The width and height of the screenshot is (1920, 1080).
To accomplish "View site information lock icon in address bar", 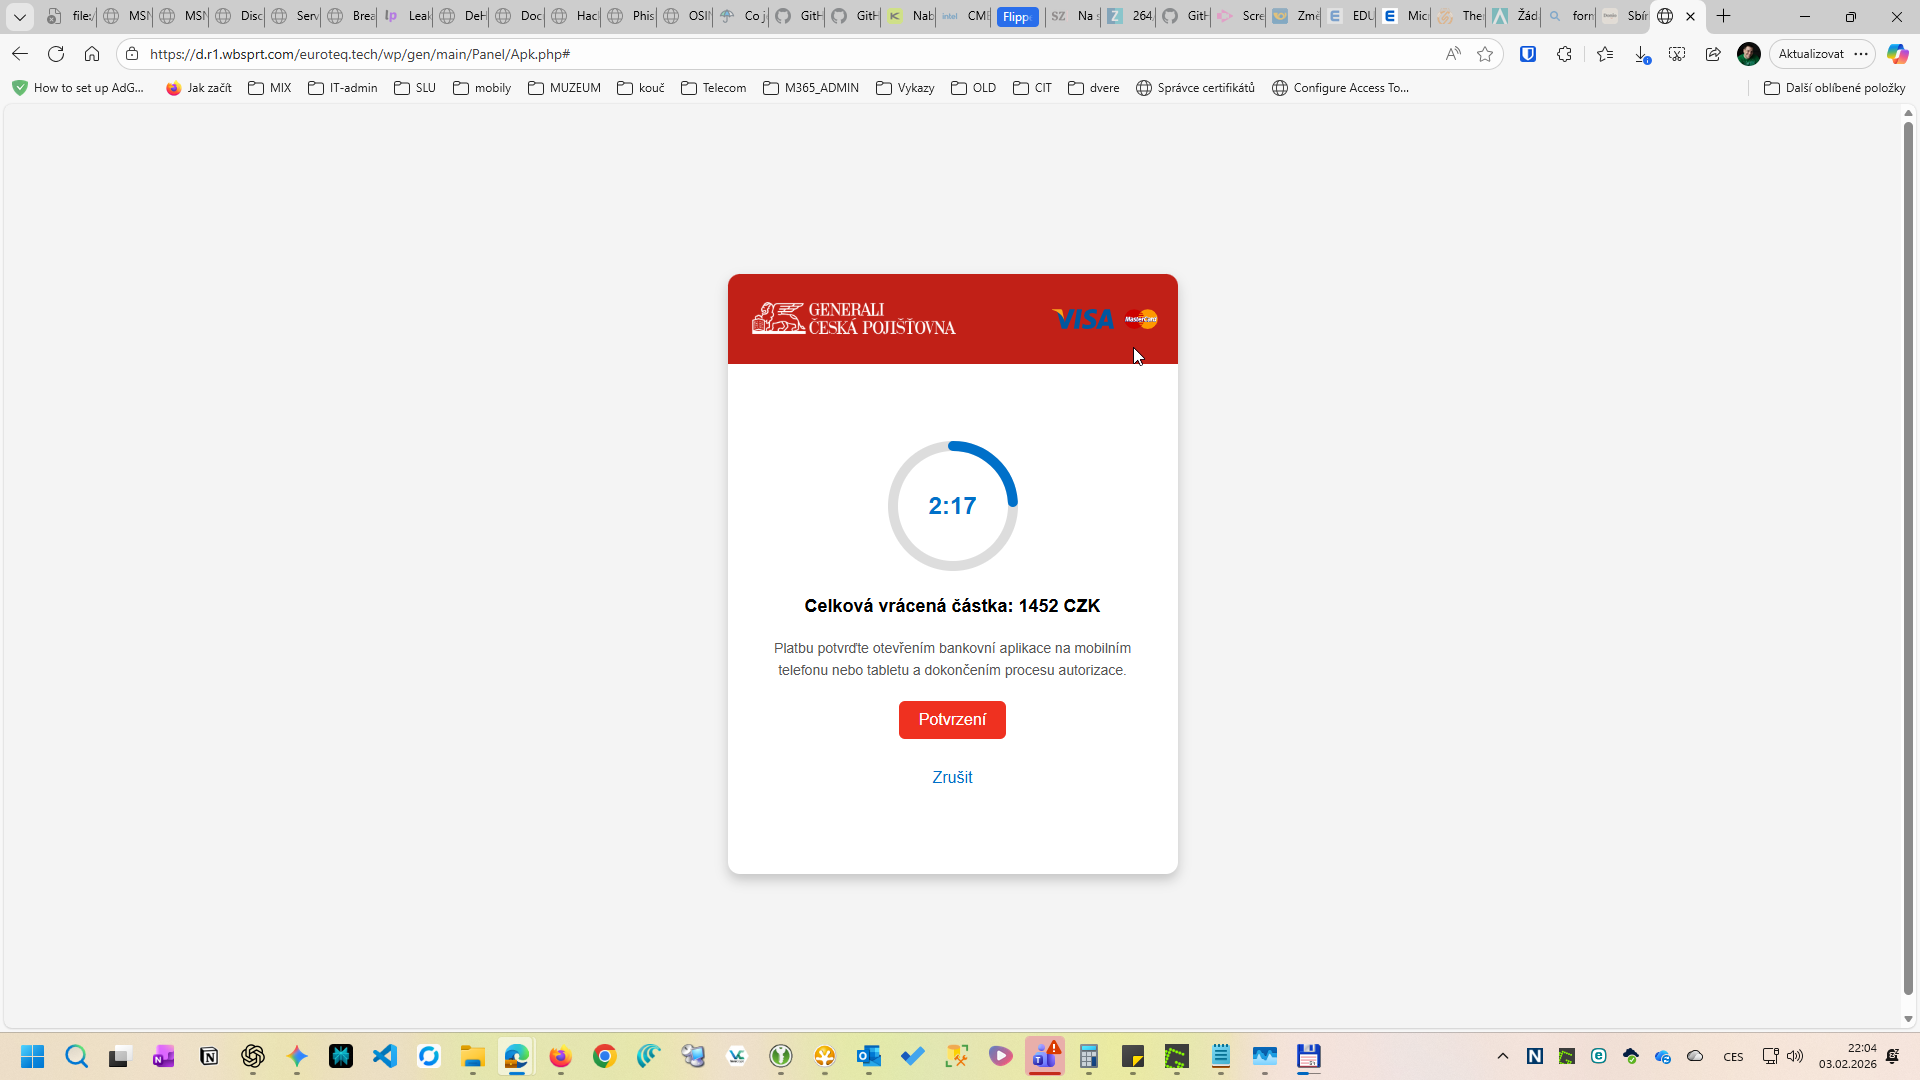I will coord(132,54).
